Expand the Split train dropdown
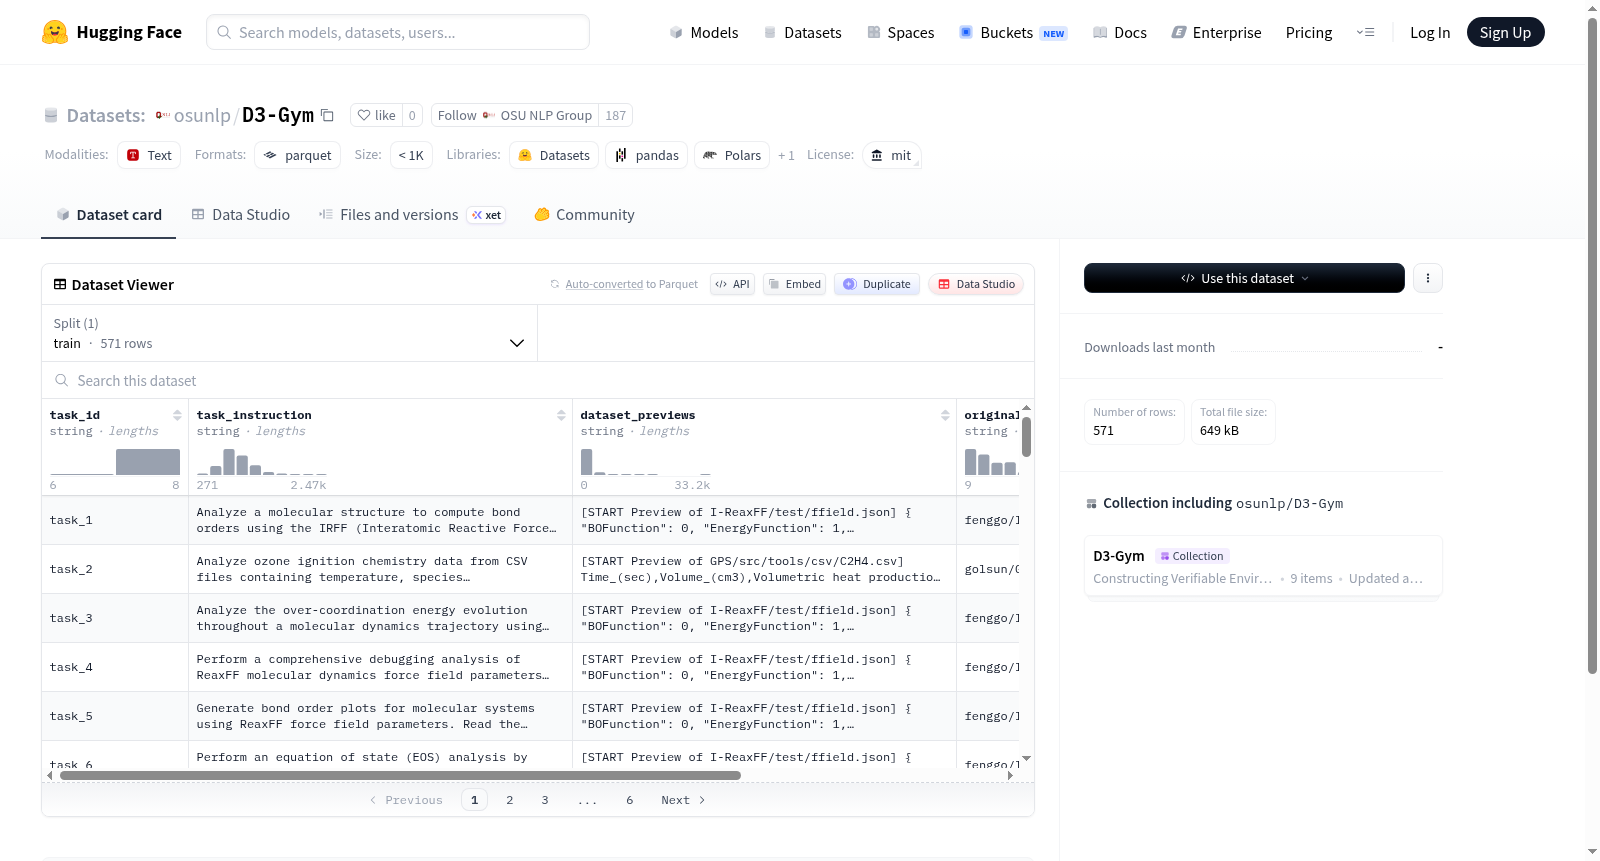This screenshot has height=861, width=1600. 290,333
